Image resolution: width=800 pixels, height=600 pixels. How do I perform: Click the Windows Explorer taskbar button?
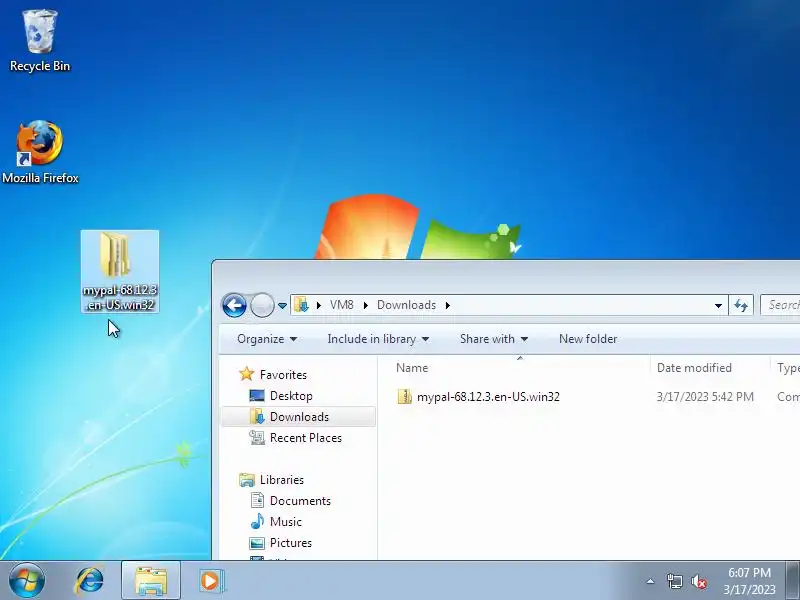(151, 581)
